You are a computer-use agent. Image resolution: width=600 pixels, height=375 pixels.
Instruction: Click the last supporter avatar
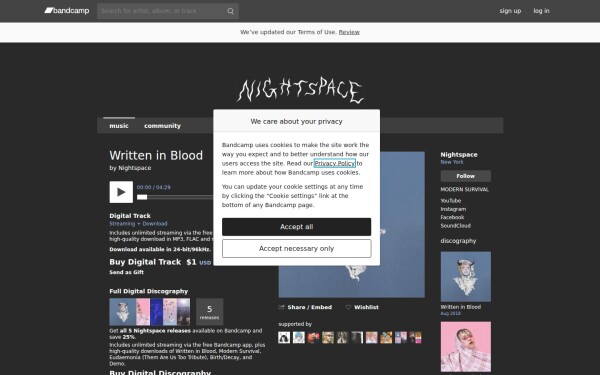click(415, 338)
